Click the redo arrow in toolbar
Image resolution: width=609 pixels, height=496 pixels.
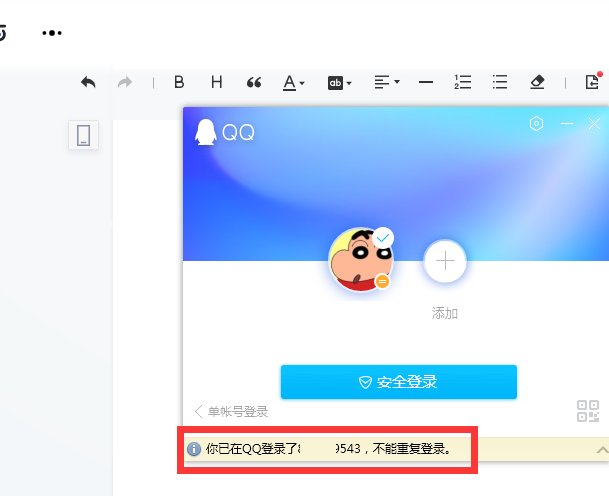click(x=125, y=82)
